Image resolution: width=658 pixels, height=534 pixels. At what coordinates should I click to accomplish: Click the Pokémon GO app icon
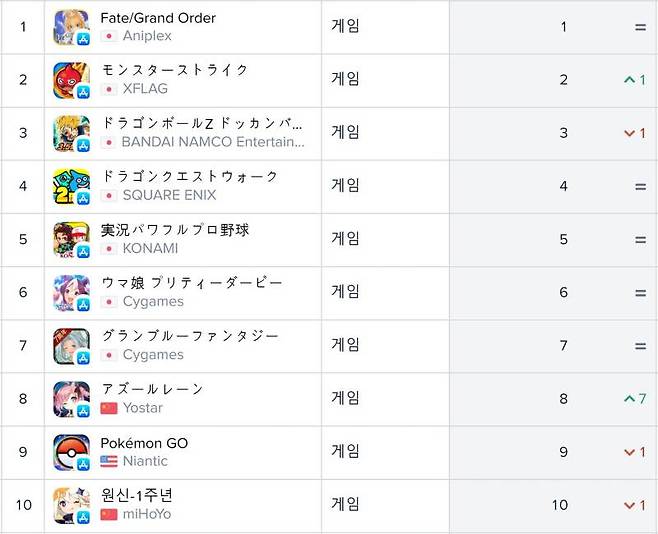tap(71, 452)
